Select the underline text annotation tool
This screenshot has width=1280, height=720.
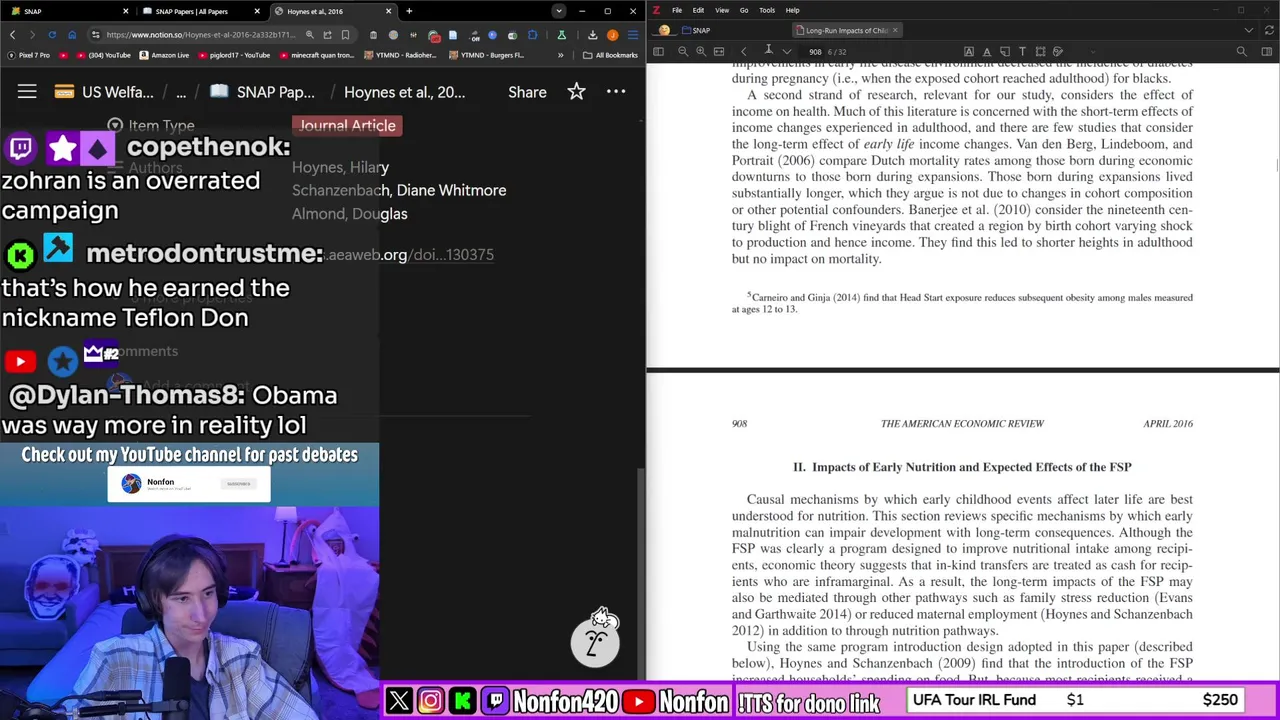click(x=987, y=51)
